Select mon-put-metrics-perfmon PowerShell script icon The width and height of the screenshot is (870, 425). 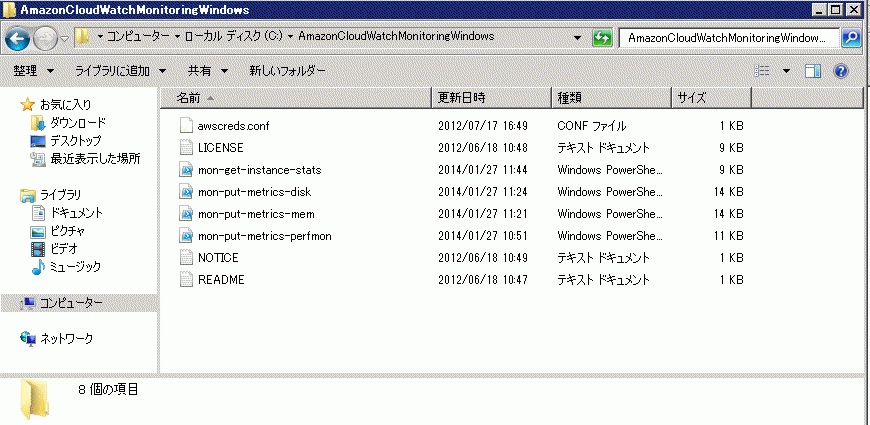tap(186, 236)
